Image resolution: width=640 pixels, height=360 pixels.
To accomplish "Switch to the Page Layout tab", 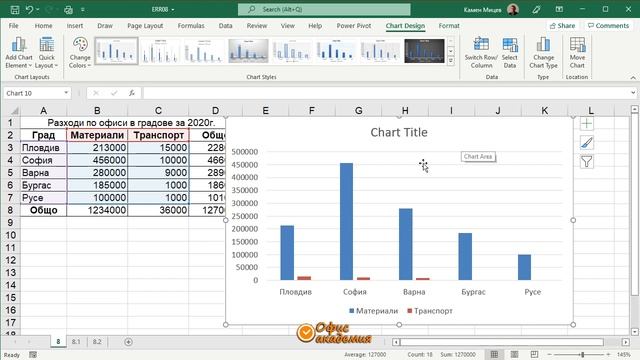I will 145,26.
